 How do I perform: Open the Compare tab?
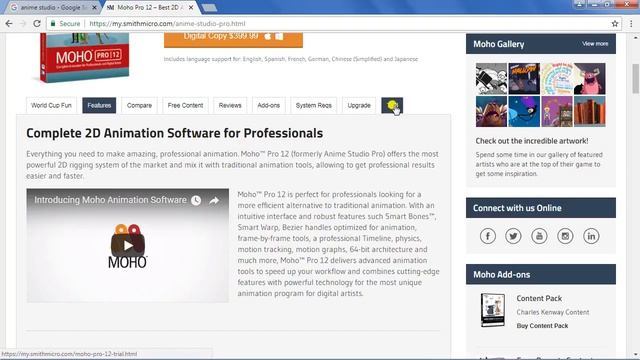pos(139,105)
